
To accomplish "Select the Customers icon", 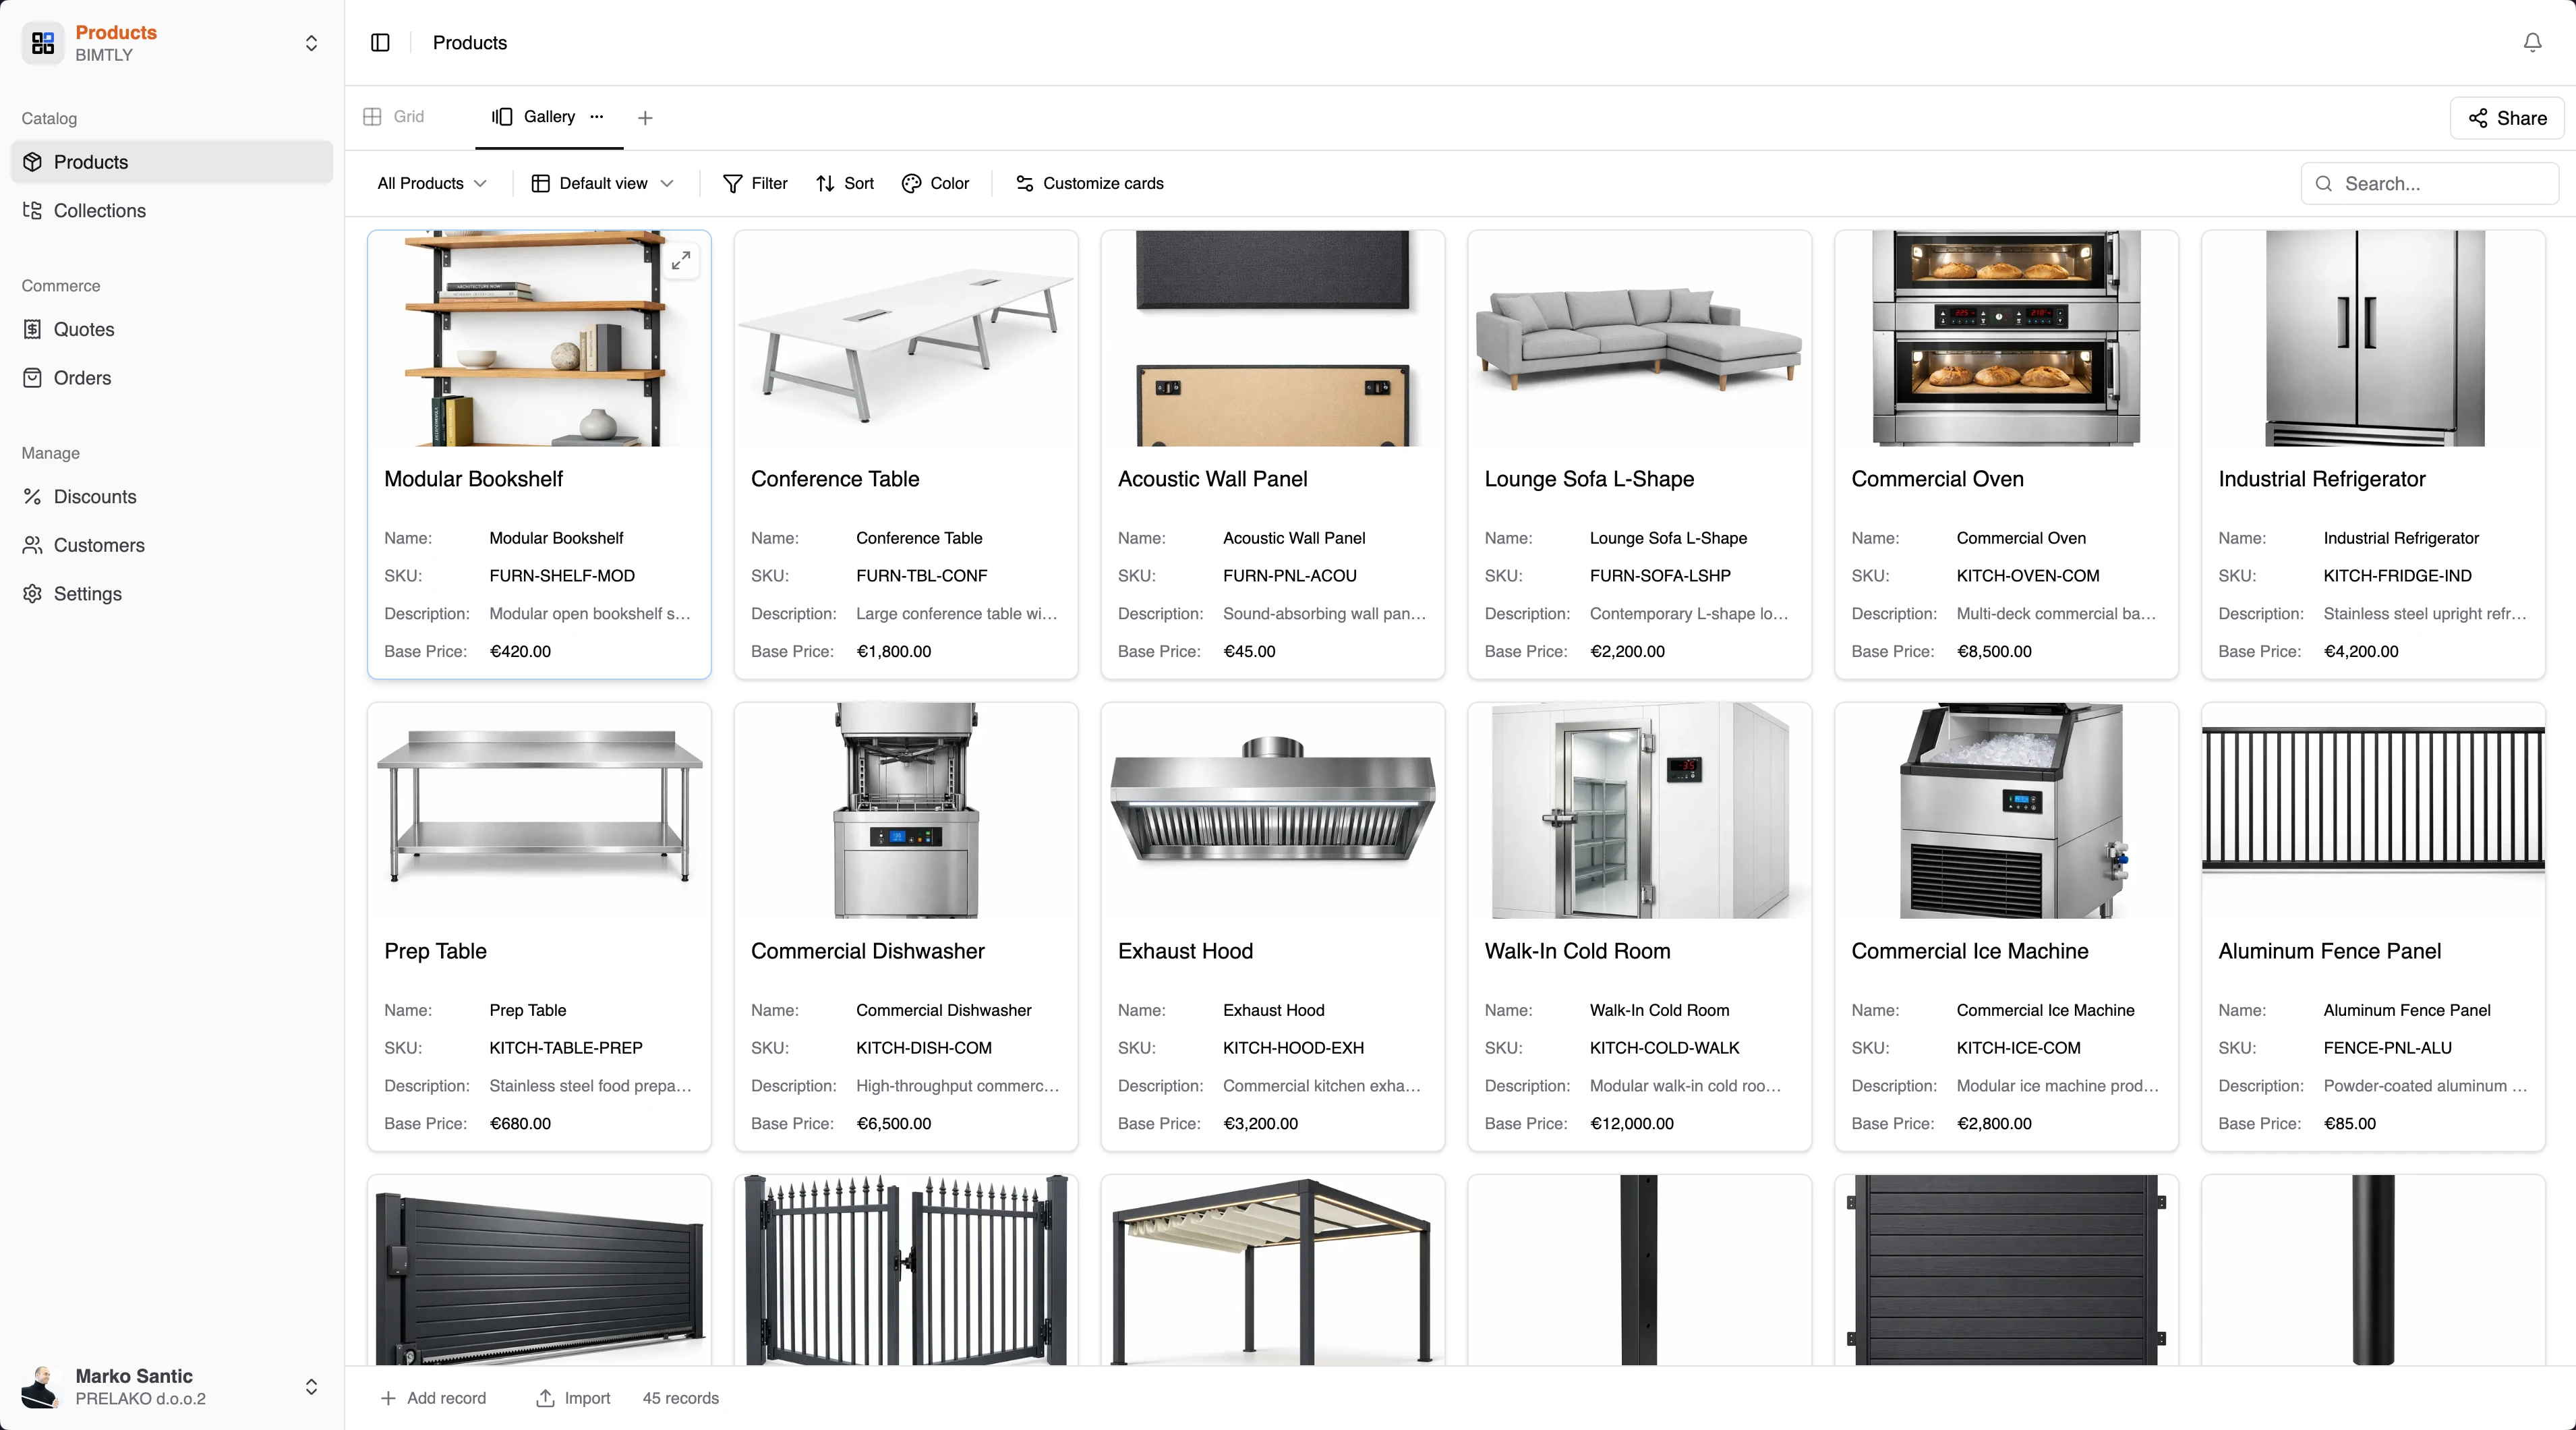I will [33, 545].
